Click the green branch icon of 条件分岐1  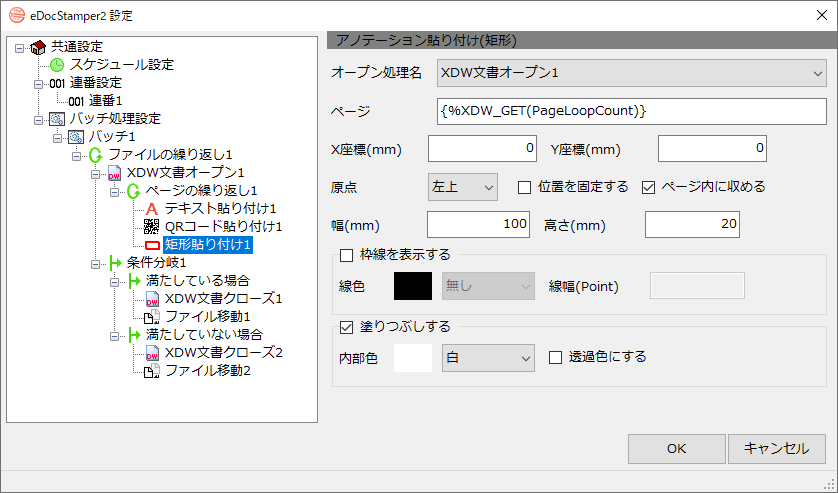[115, 263]
